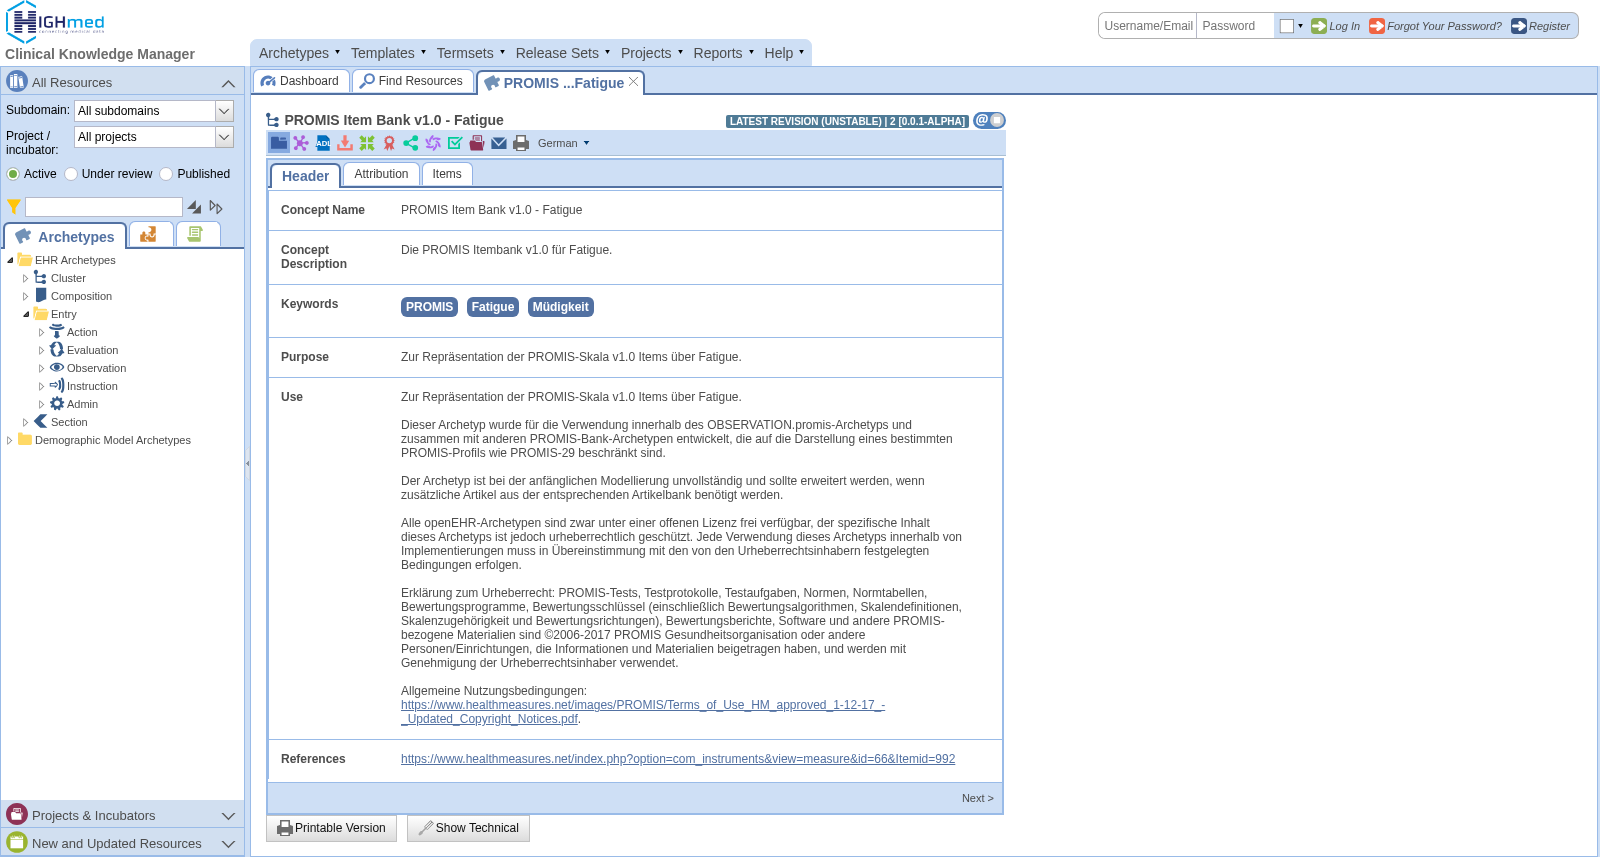The height and width of the screenshot is (857, 1600).
Task: Expand the Demographic Model Archetypes node
Action: (x=10, y=440)
